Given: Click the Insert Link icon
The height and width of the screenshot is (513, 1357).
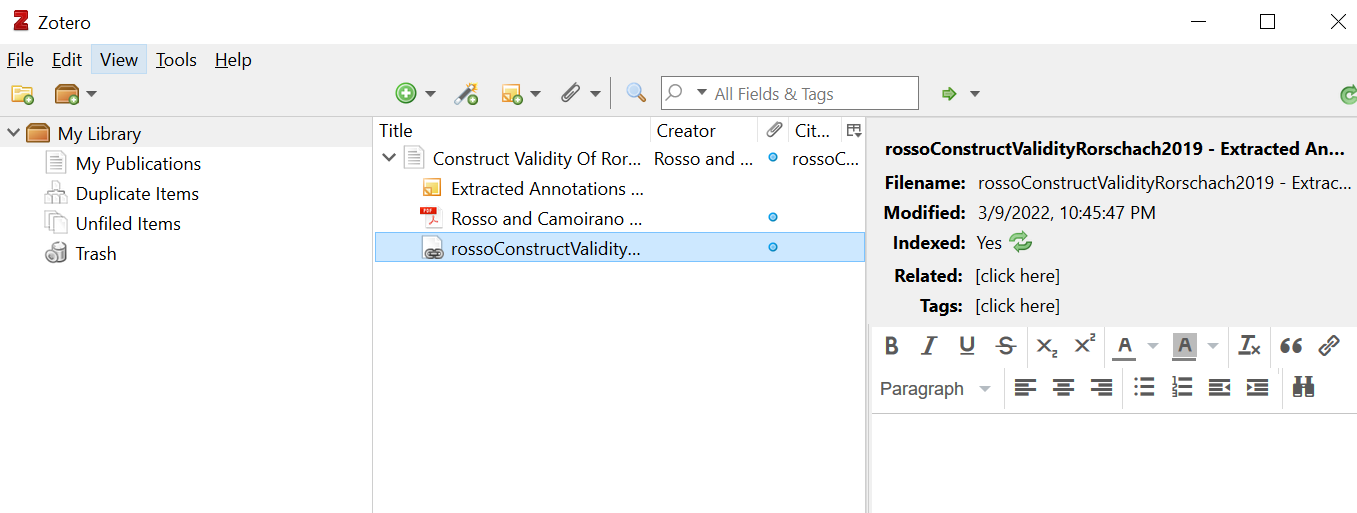Looking at the screenshot, I should [x=1329, y=345].
